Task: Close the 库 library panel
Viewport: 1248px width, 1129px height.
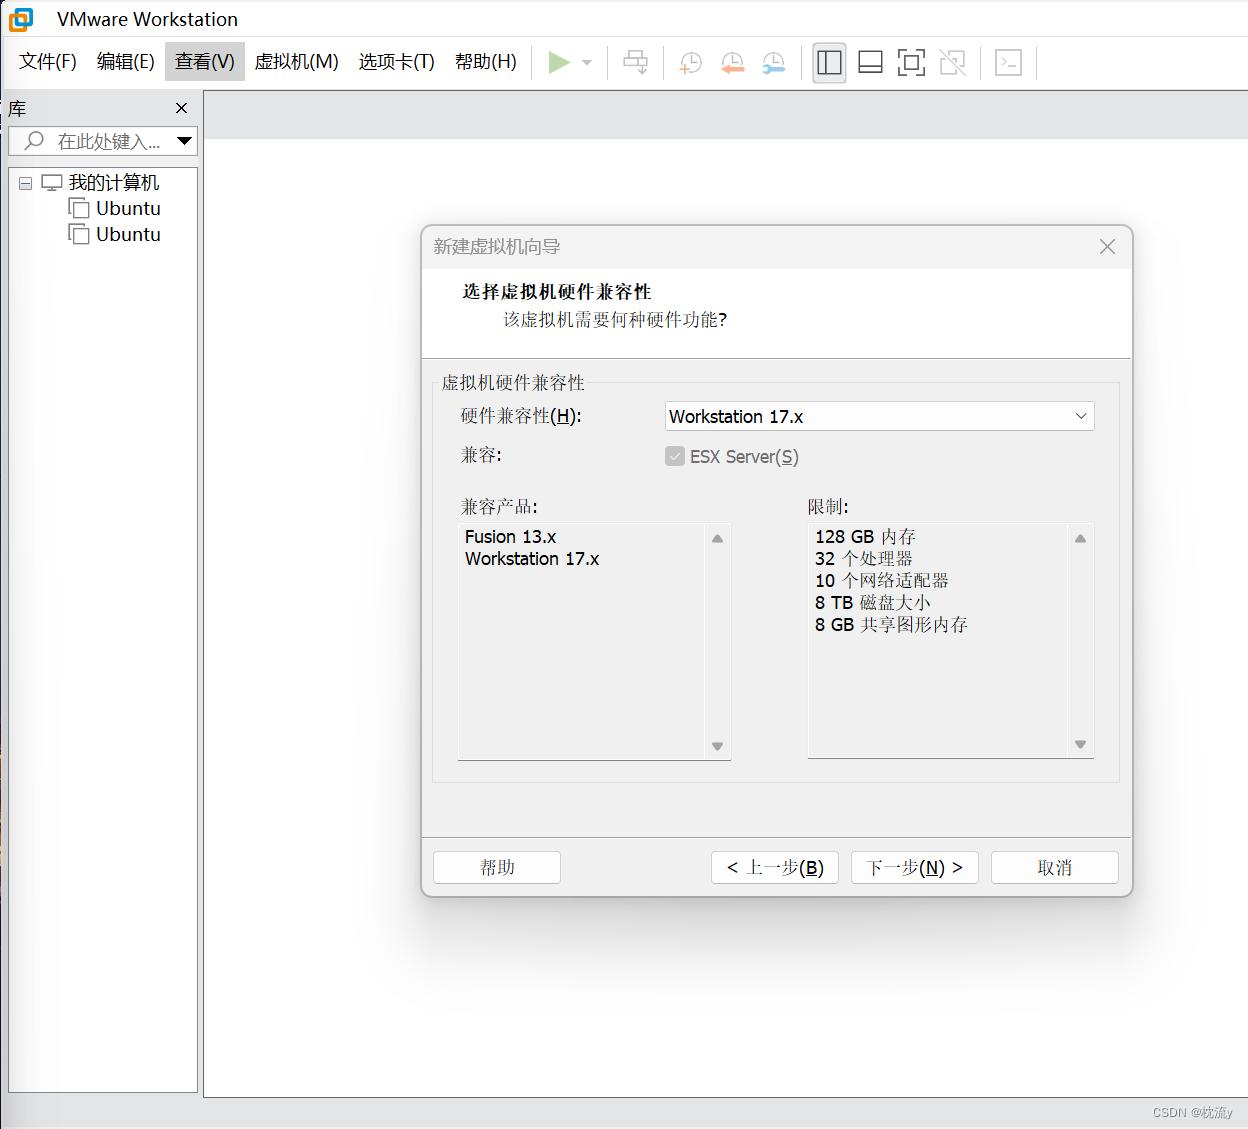Action: click(181, 108)
